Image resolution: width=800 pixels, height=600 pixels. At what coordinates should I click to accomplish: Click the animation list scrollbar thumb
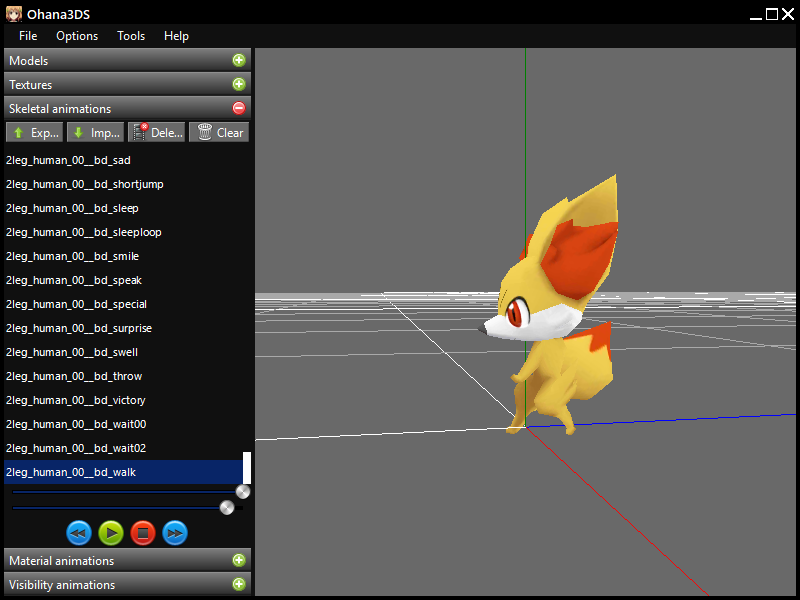(247, 467)
